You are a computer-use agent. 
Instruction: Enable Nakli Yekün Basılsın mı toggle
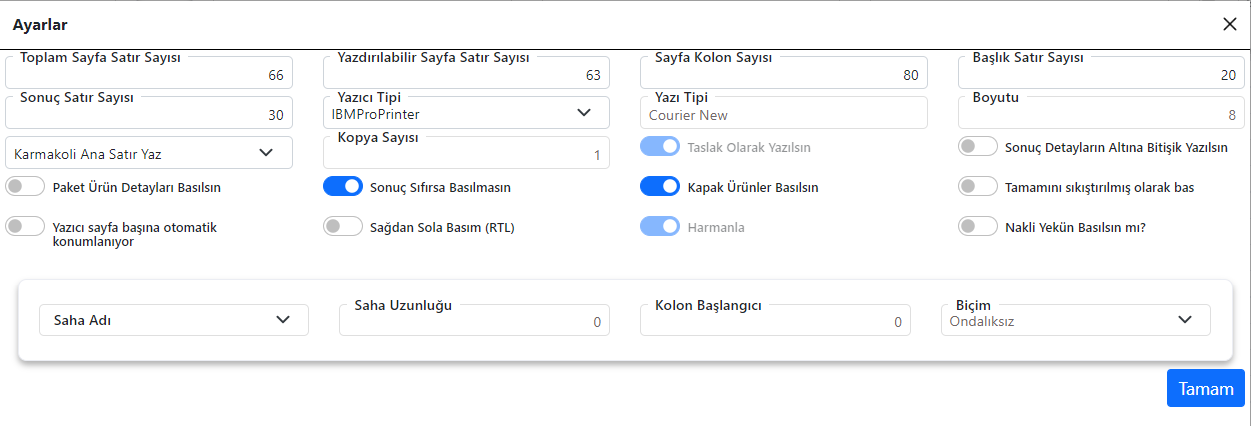click(978, 227)
